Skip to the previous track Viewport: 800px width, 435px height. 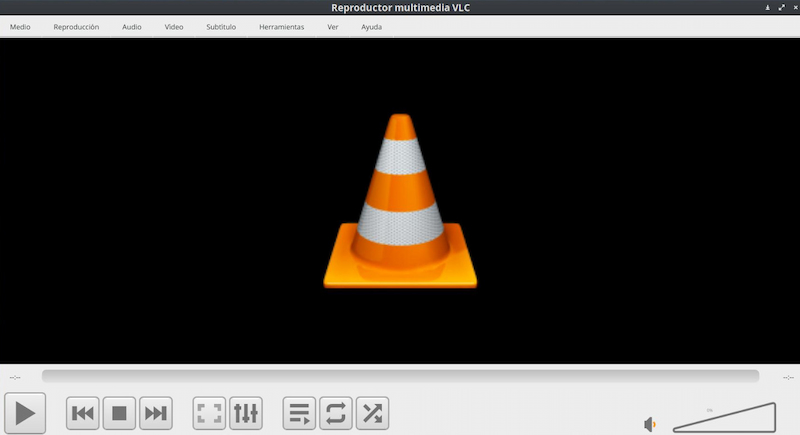[x=84, y=412]
